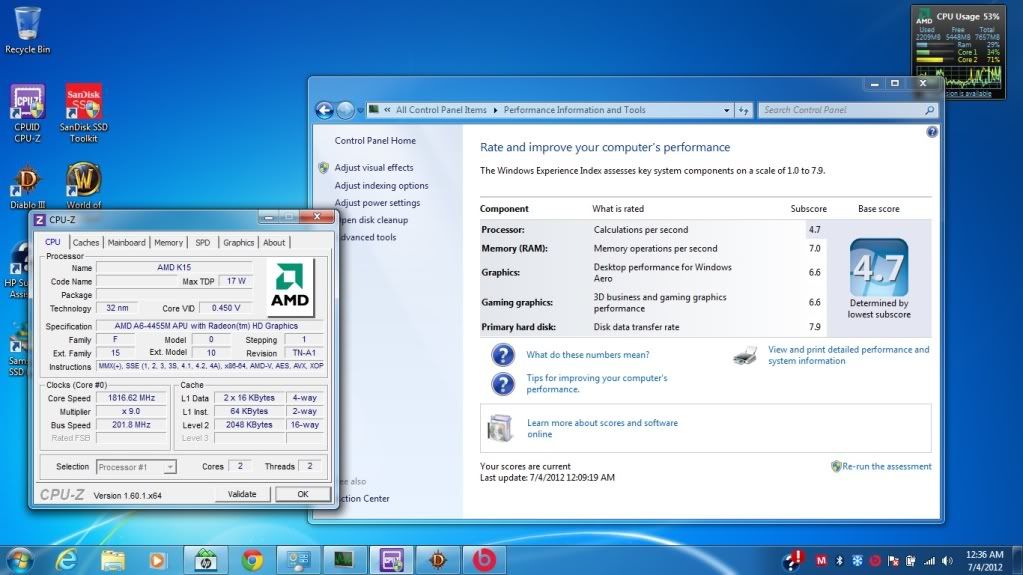This screenshot has width=1023, height=575.
Task: Open recent pages dropdown next to forward button
Action: [360, 110]
